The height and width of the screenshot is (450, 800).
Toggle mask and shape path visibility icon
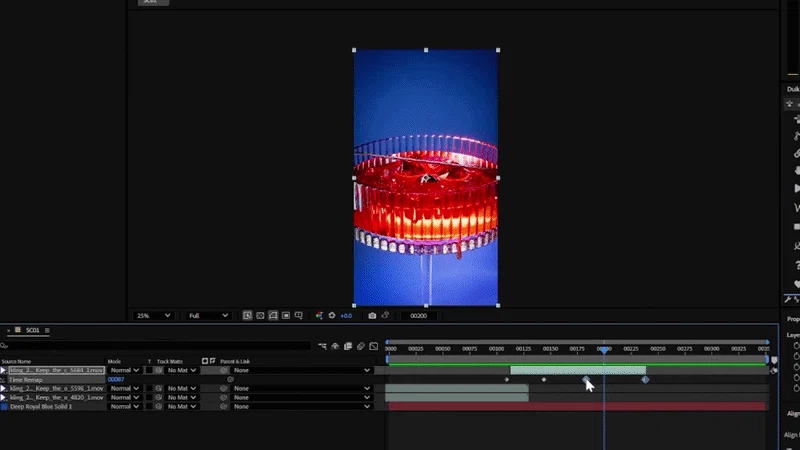tap(273, 315)
